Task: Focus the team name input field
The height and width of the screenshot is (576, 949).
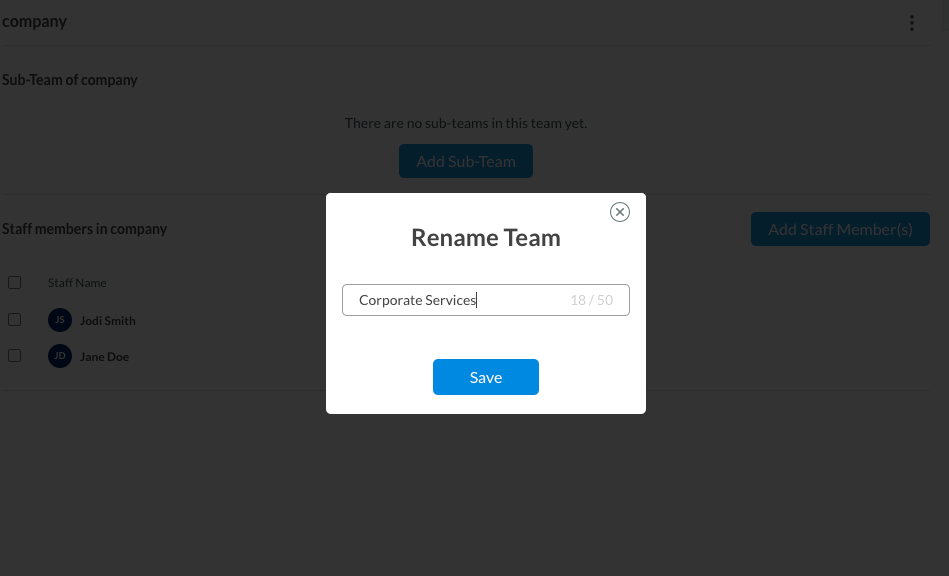Action: coord(455,300)
